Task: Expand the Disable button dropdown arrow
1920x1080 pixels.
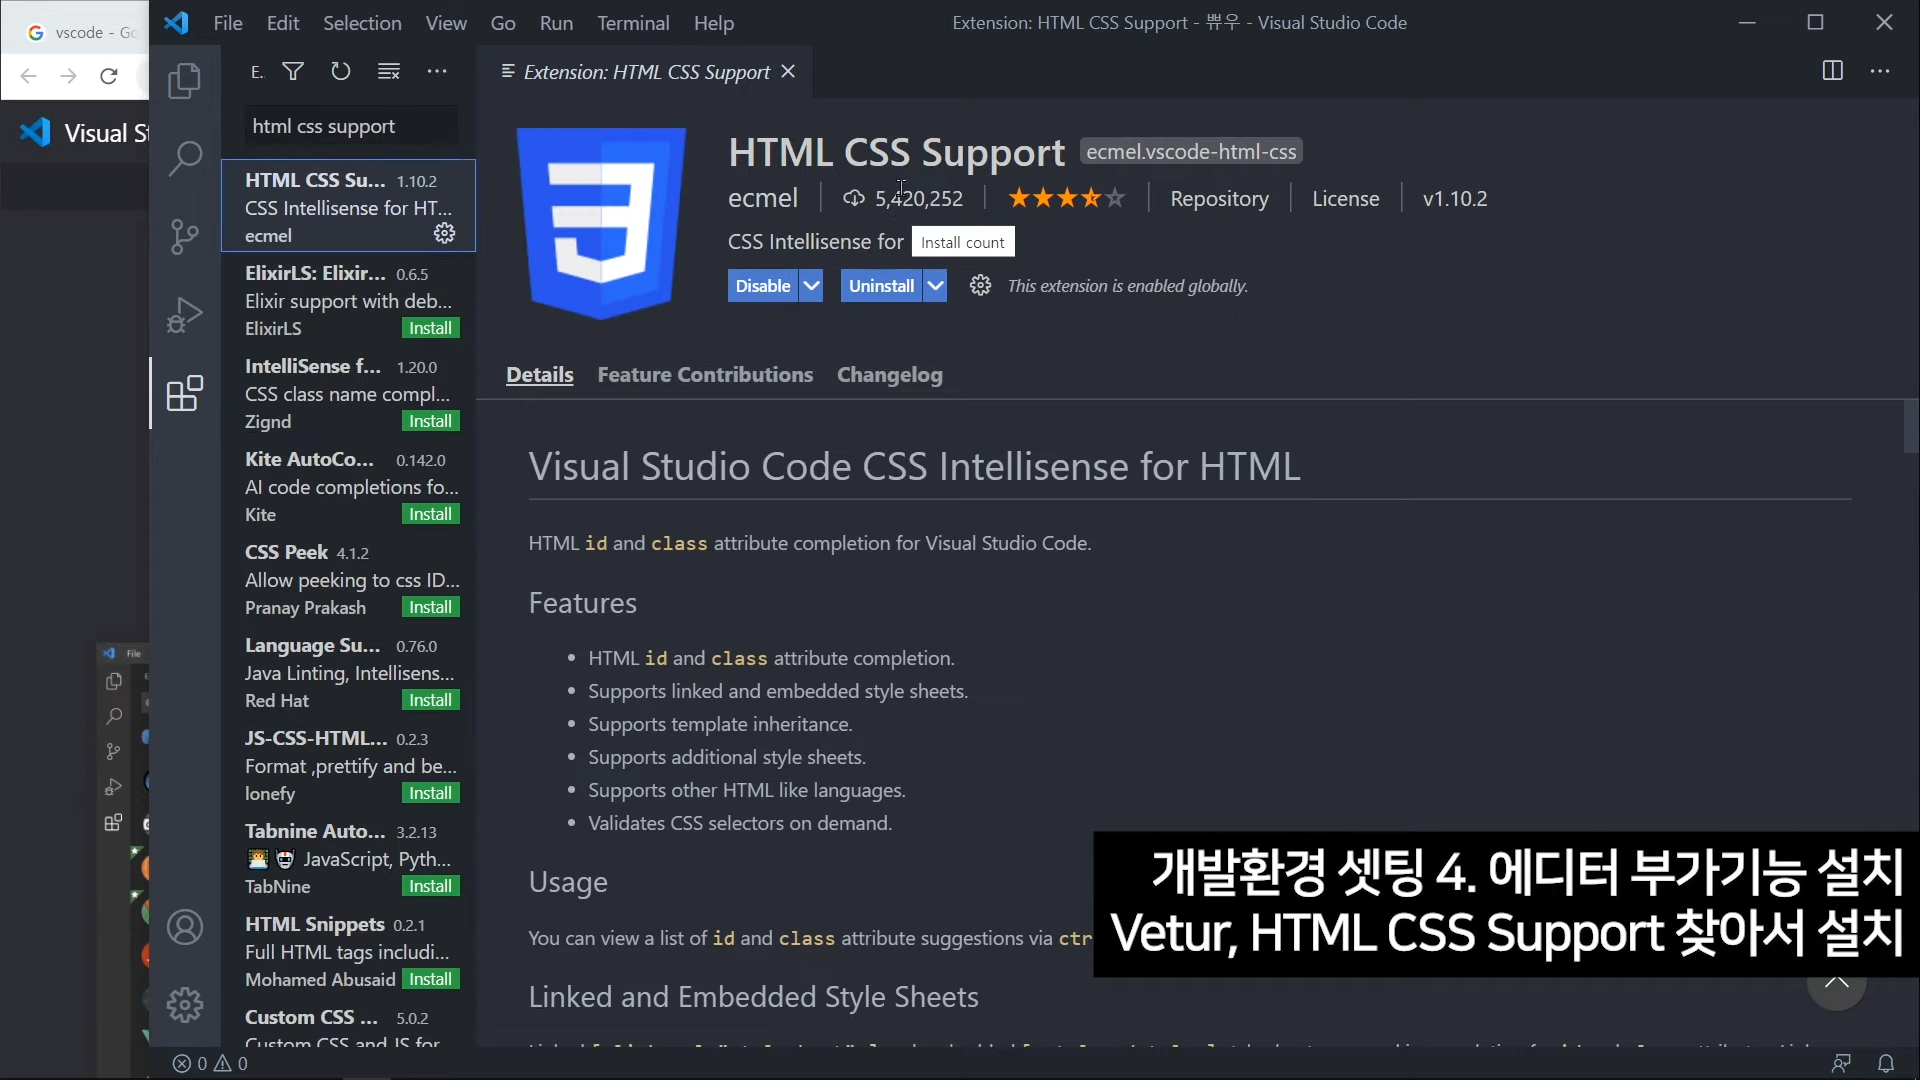Action: pos(812,286)
